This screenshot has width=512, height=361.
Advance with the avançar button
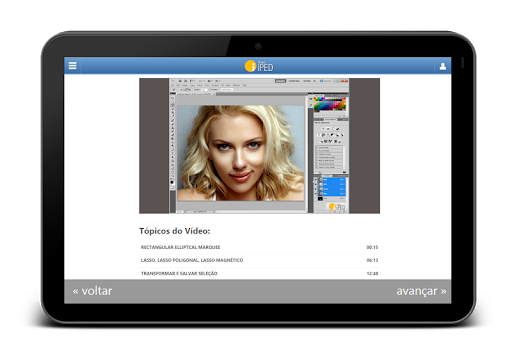[x=421, y=291]
